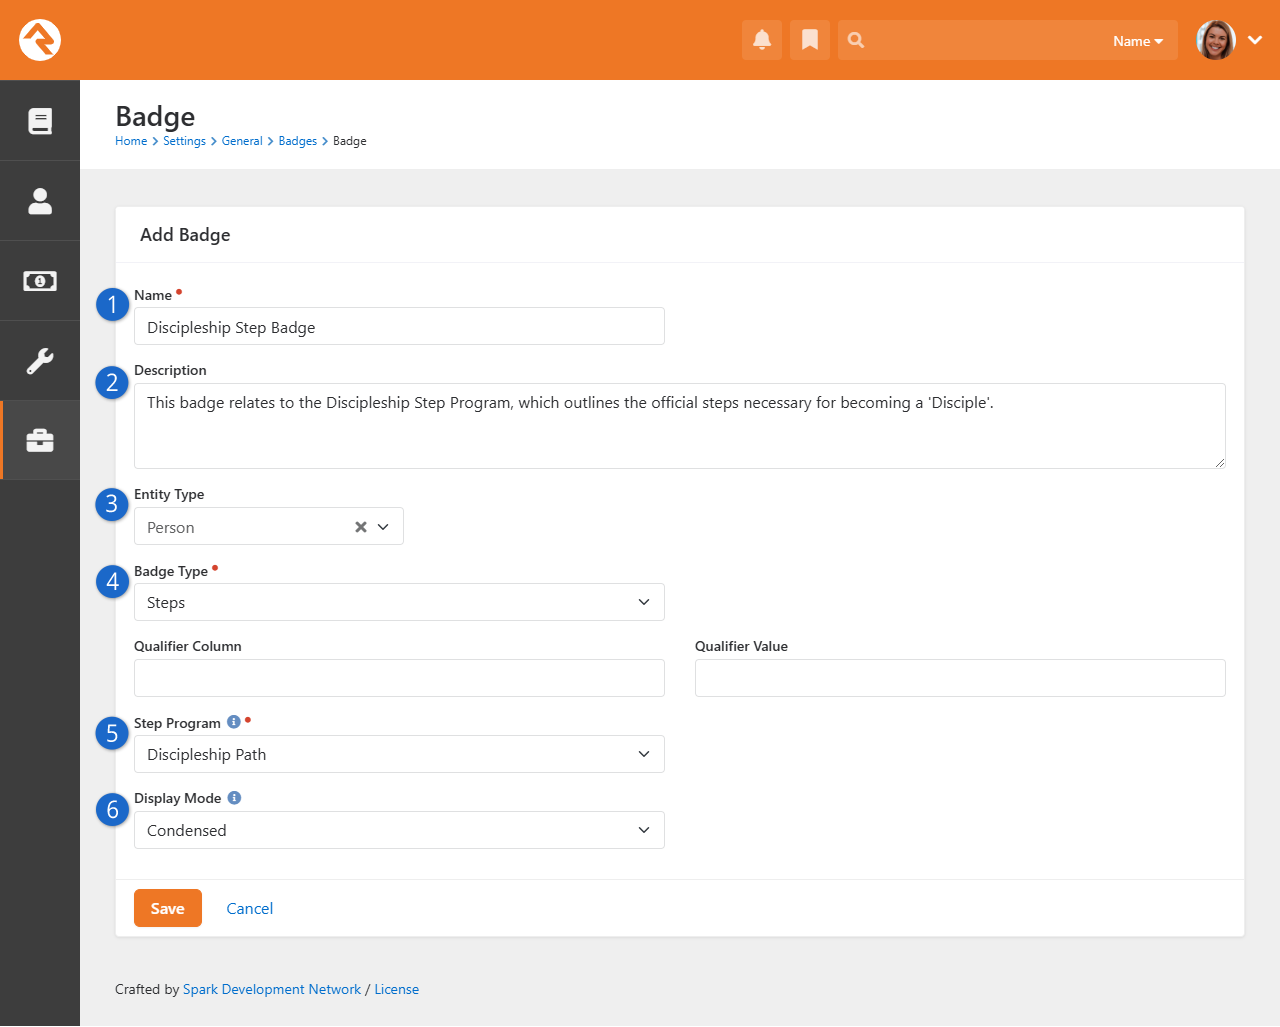The image size is (1280, 1027).
Task: Click the Badge Type label
Action: point(171,571)
